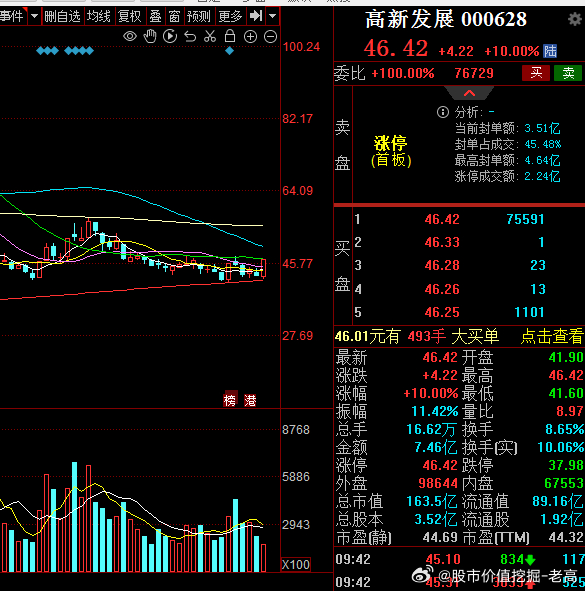The image size is (585, 591).
Task: Click the green 卖 sell button
Action: click(568, 73)
